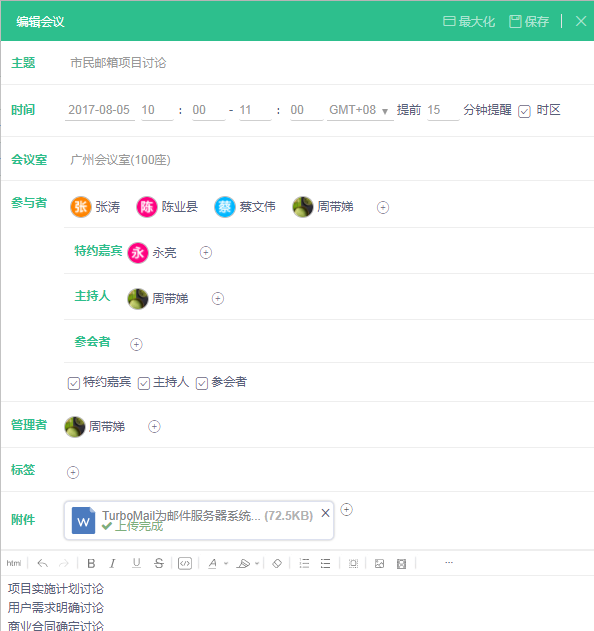Click the text 用户需求明确讨论 in editor
The height and width of the screenshot is (631, 594).
[x=56, y=608]
